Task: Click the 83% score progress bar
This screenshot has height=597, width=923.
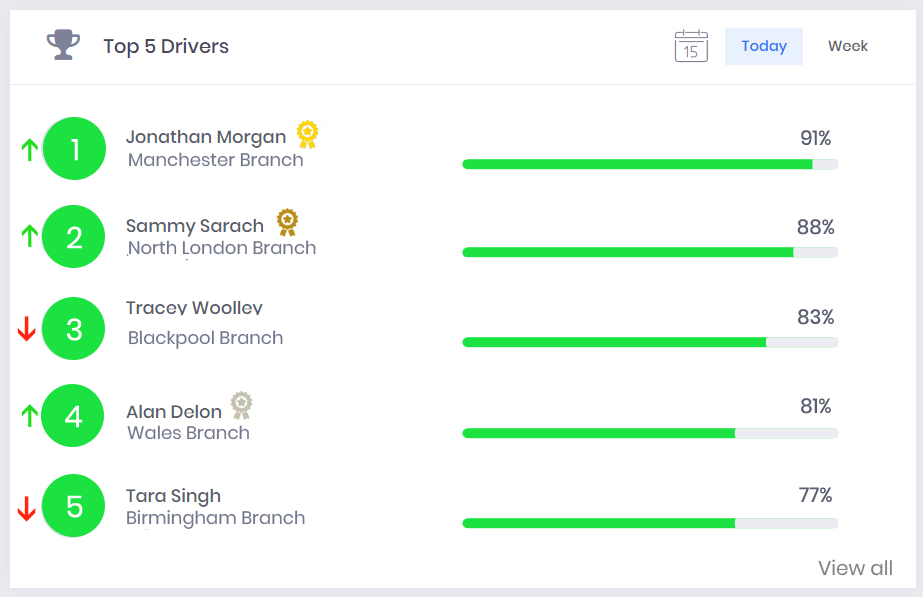Action: [650, 342]
